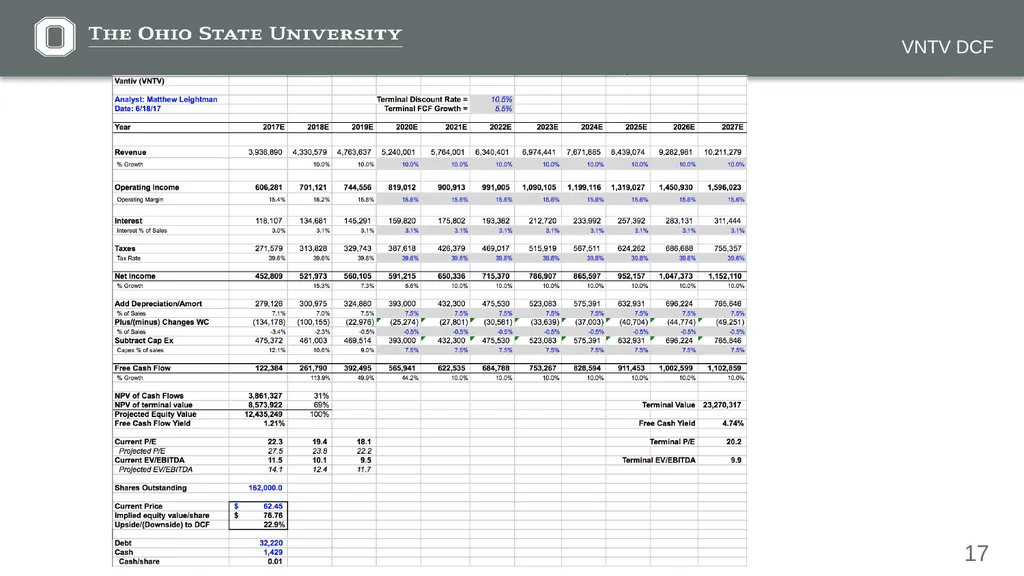Click the Debt value 32,220 cell

tap(258, 543)
